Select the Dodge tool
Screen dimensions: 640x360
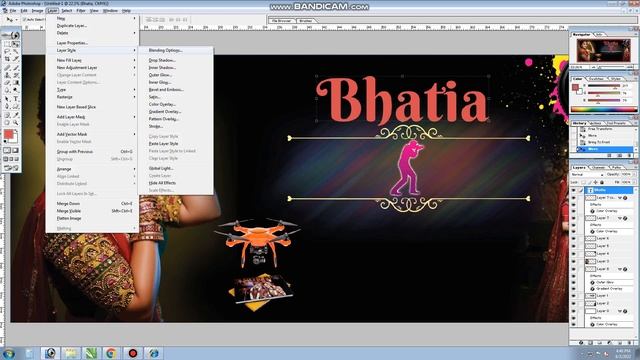(x=16, y=90)
